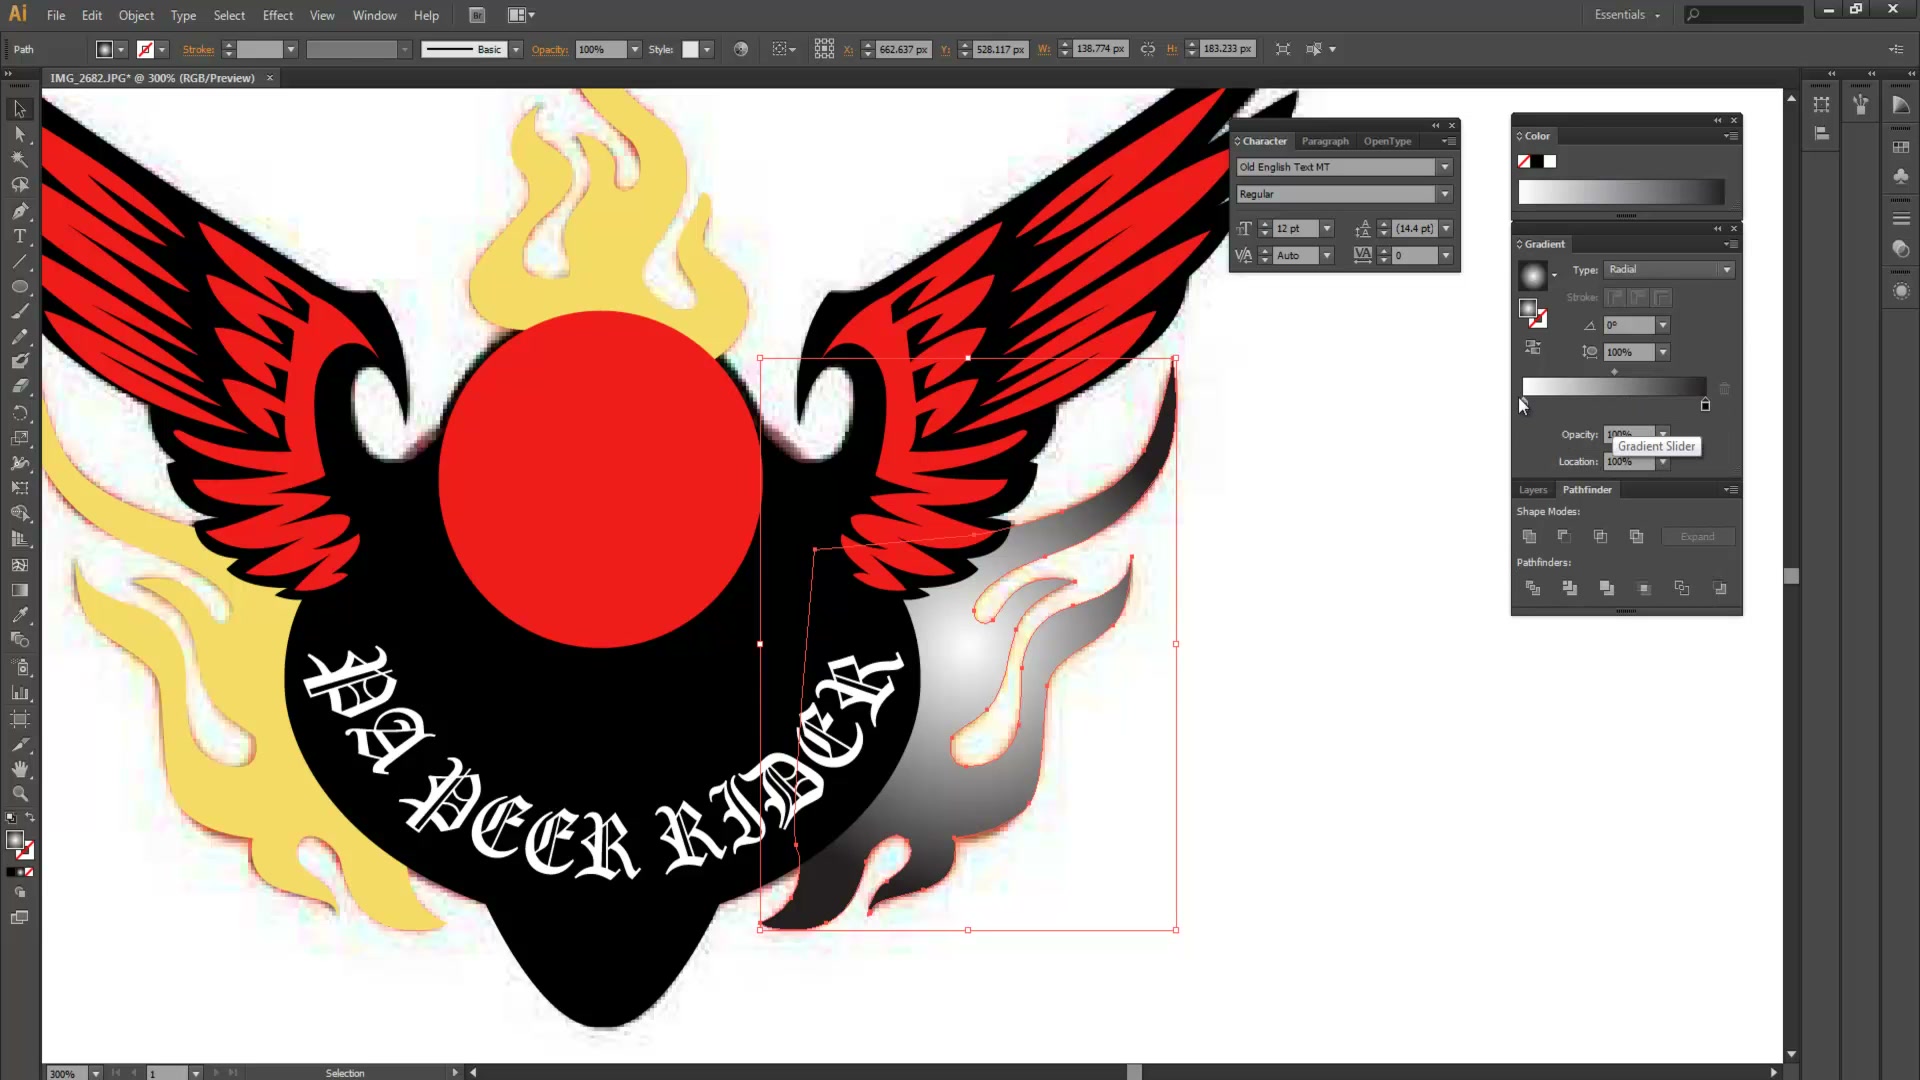Select the Eraser tool
Screen dimensions: 1920x1080
tap(19, 386)
